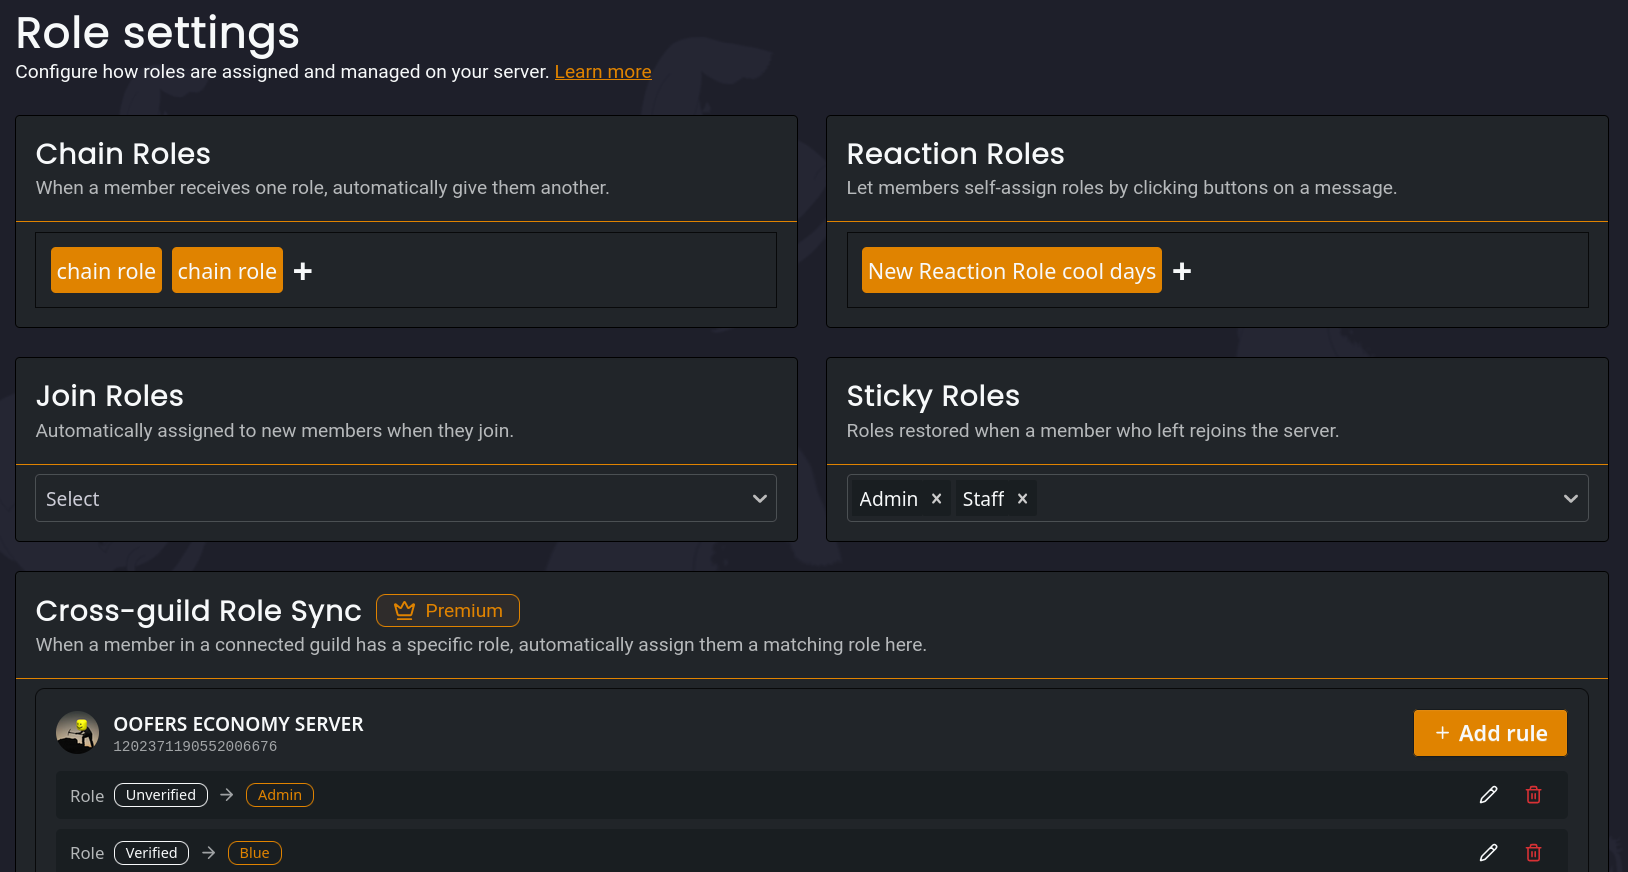Remove Admin from sticky roles

coord(936,499)
